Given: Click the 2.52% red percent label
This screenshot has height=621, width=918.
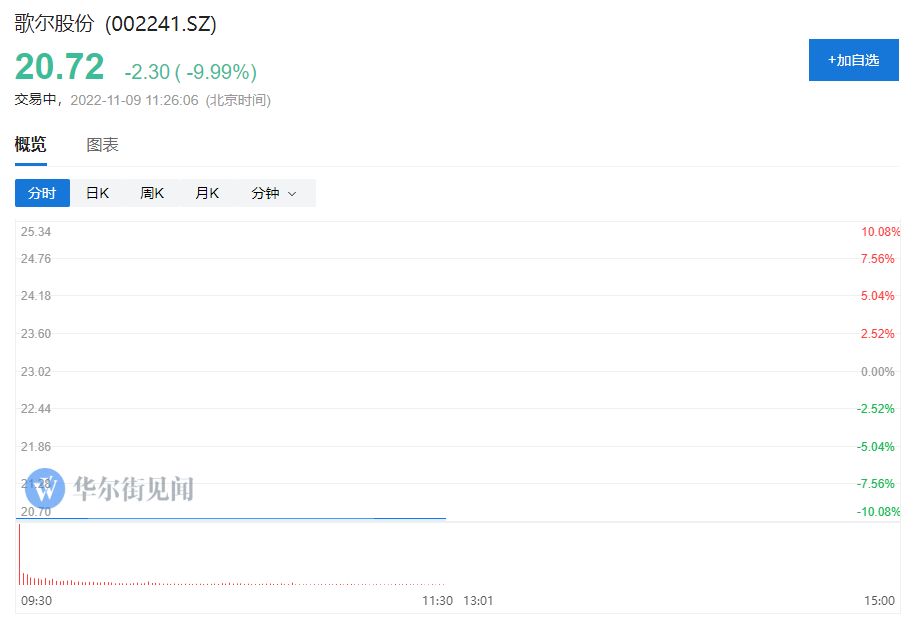Looking at the screenshot, I should click(x=877, y=334).
